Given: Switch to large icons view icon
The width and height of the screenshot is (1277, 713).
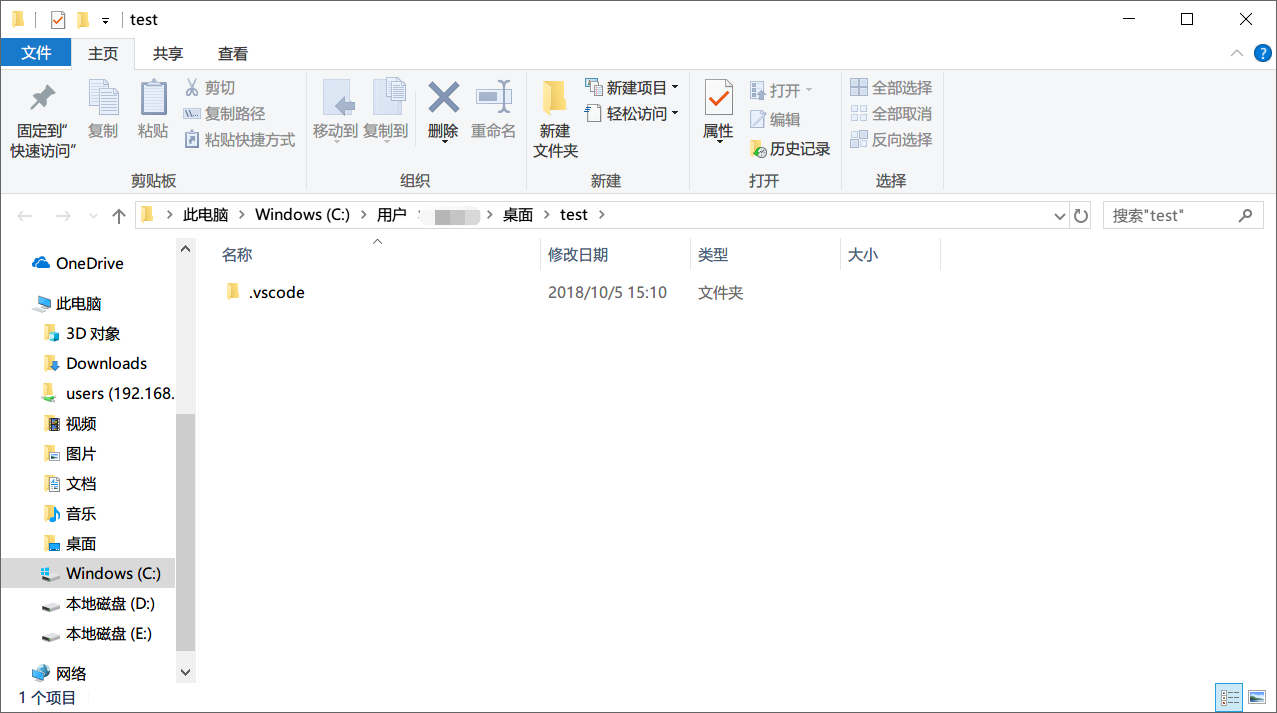Looking at the screenshot, I should coord(1257,698).
